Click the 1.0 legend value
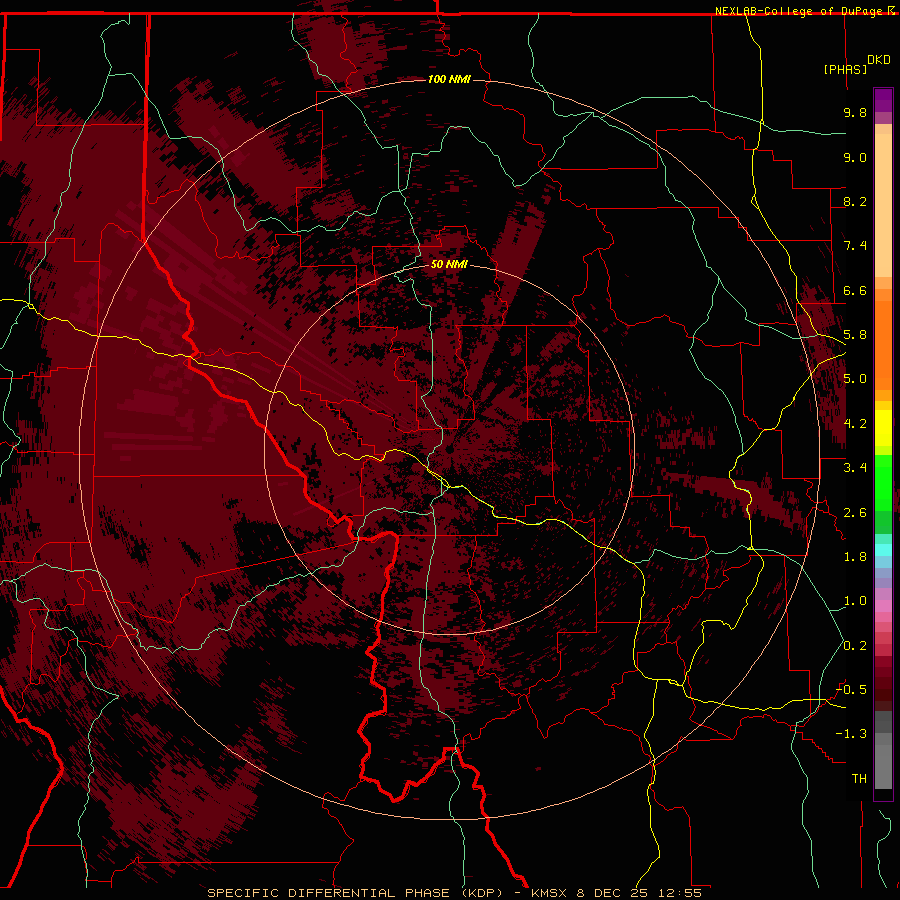 click(x=855, y=601)
